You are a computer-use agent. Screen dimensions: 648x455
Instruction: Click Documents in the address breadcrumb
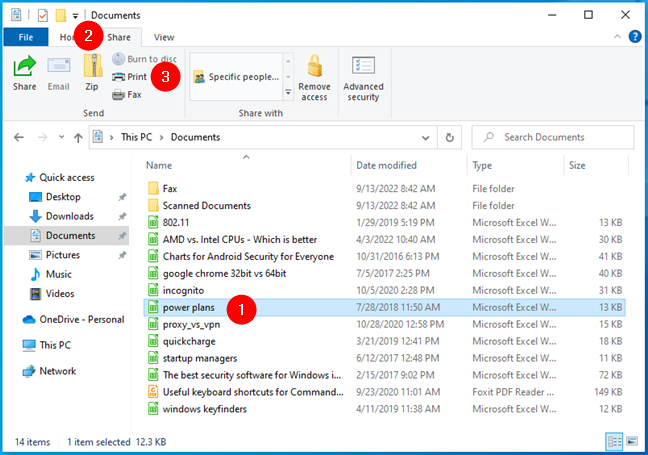[195, 137]
